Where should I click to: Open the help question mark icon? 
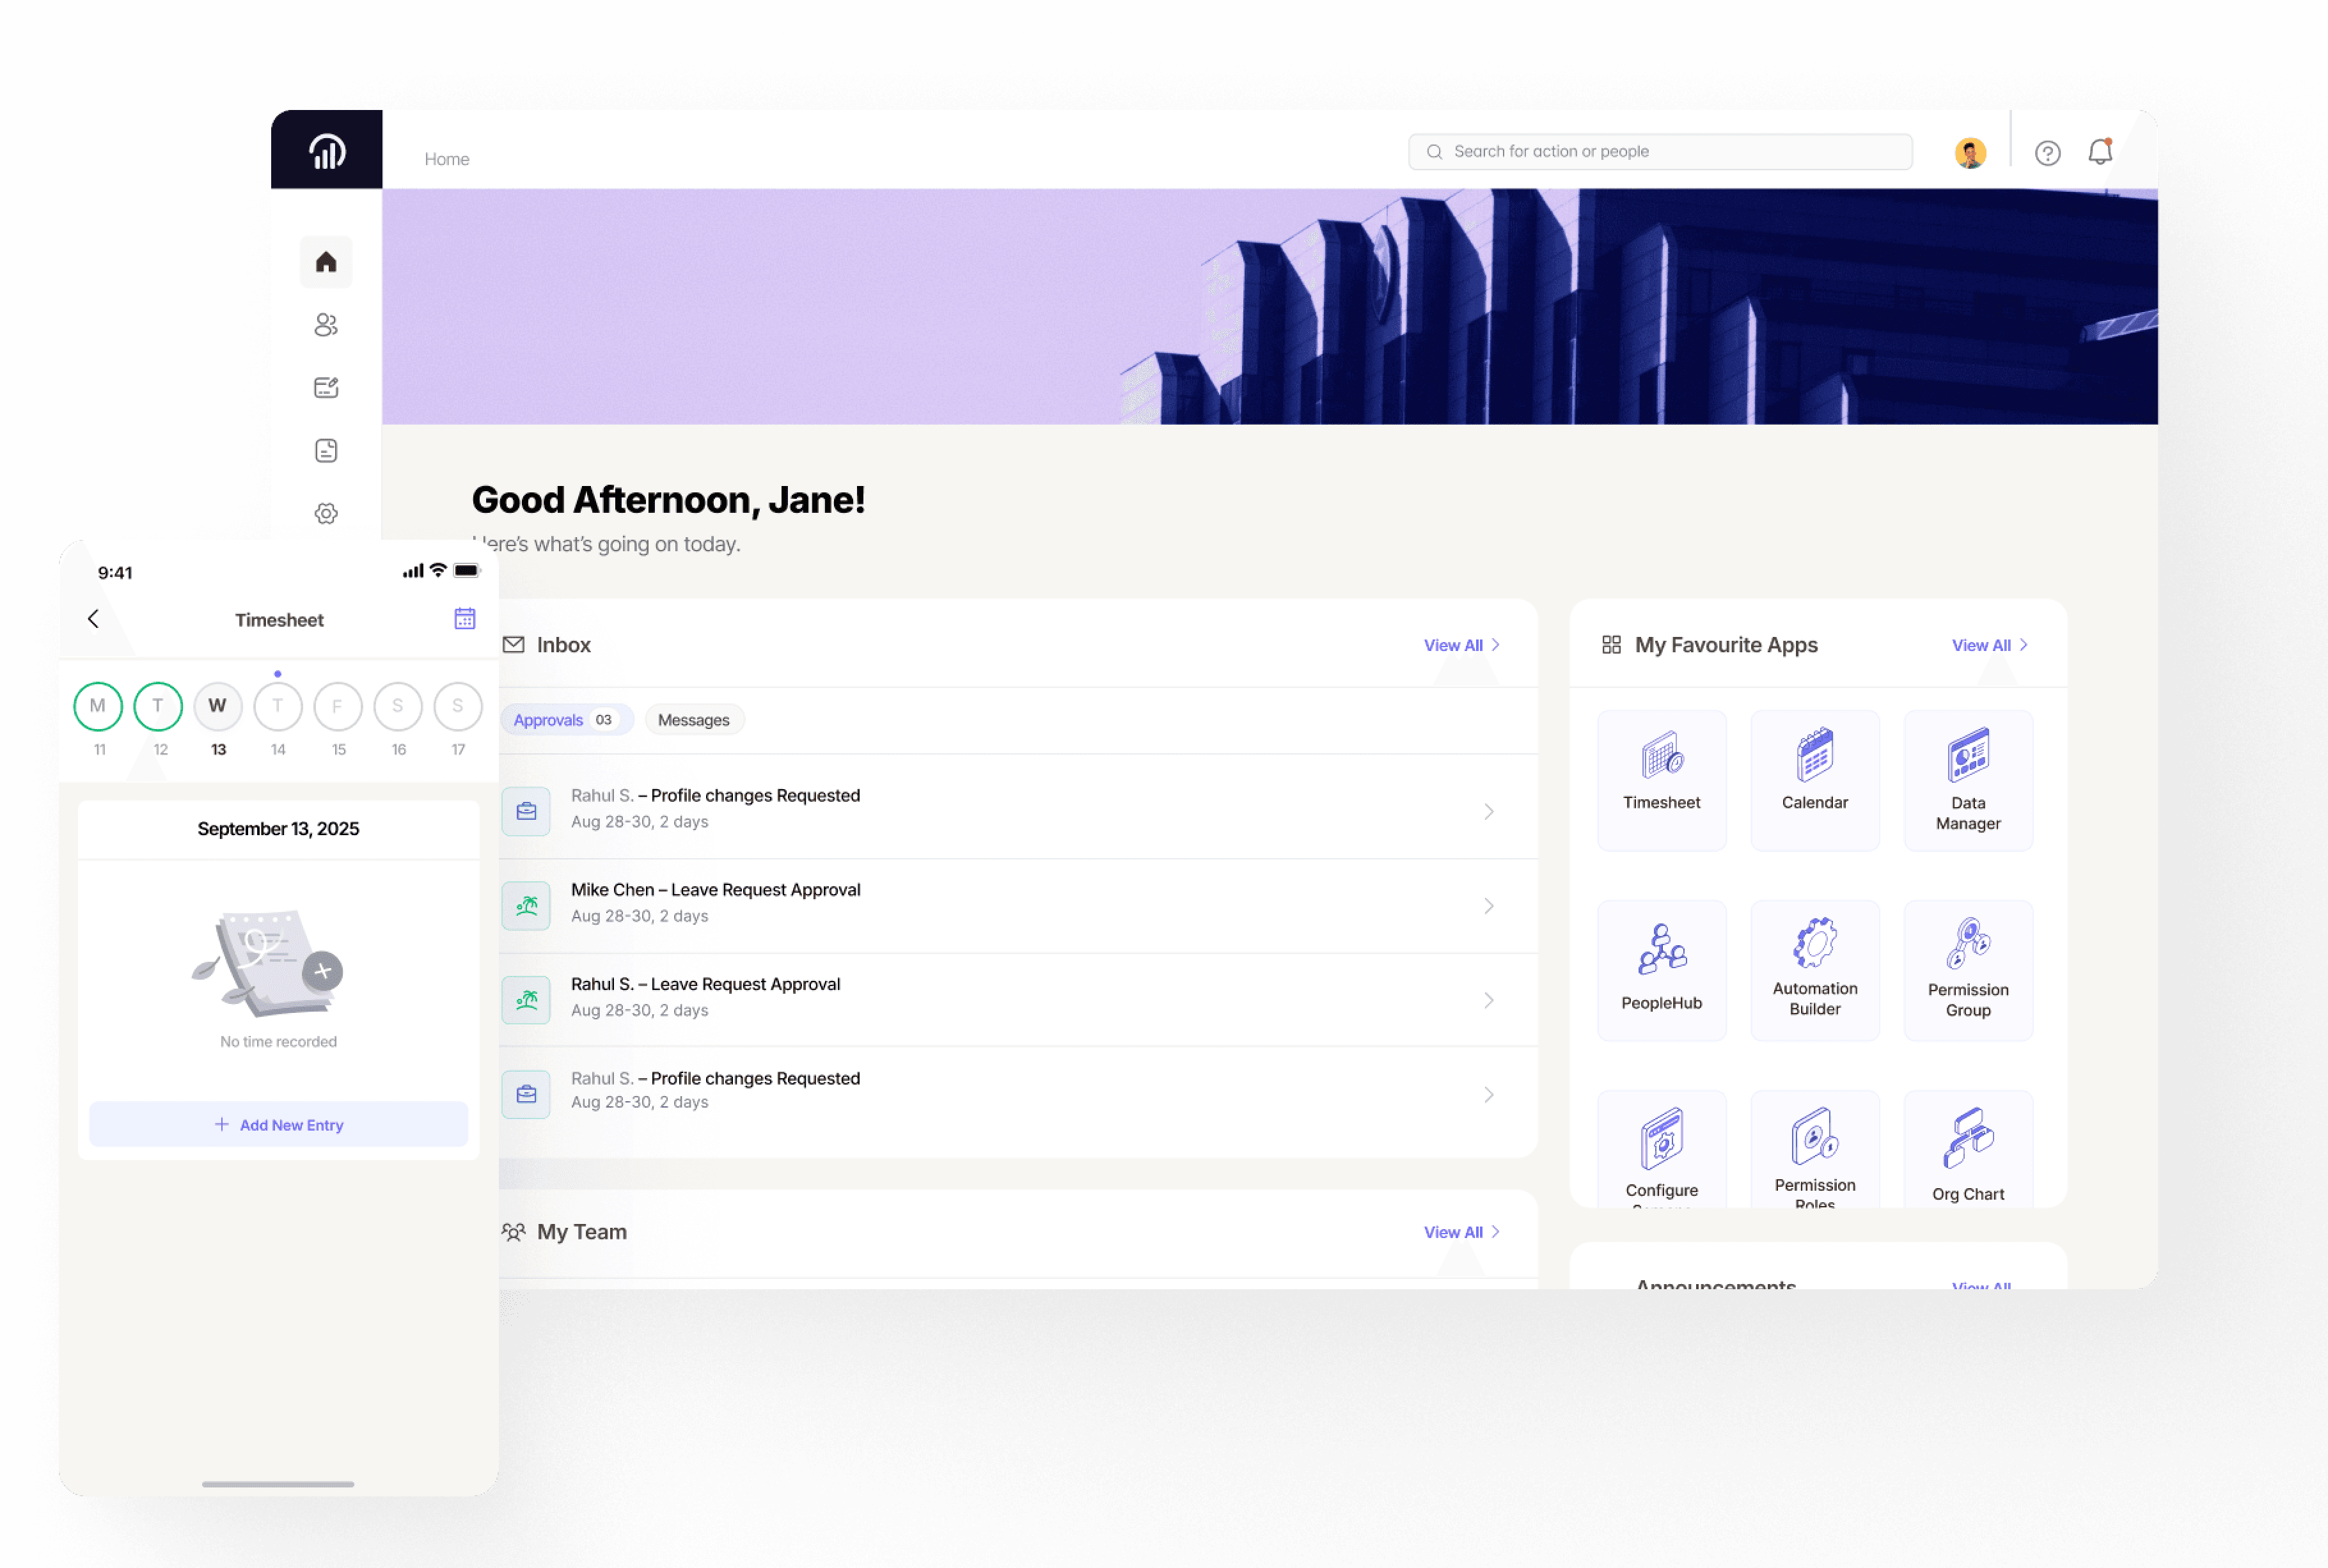[x=2047, y=153]
